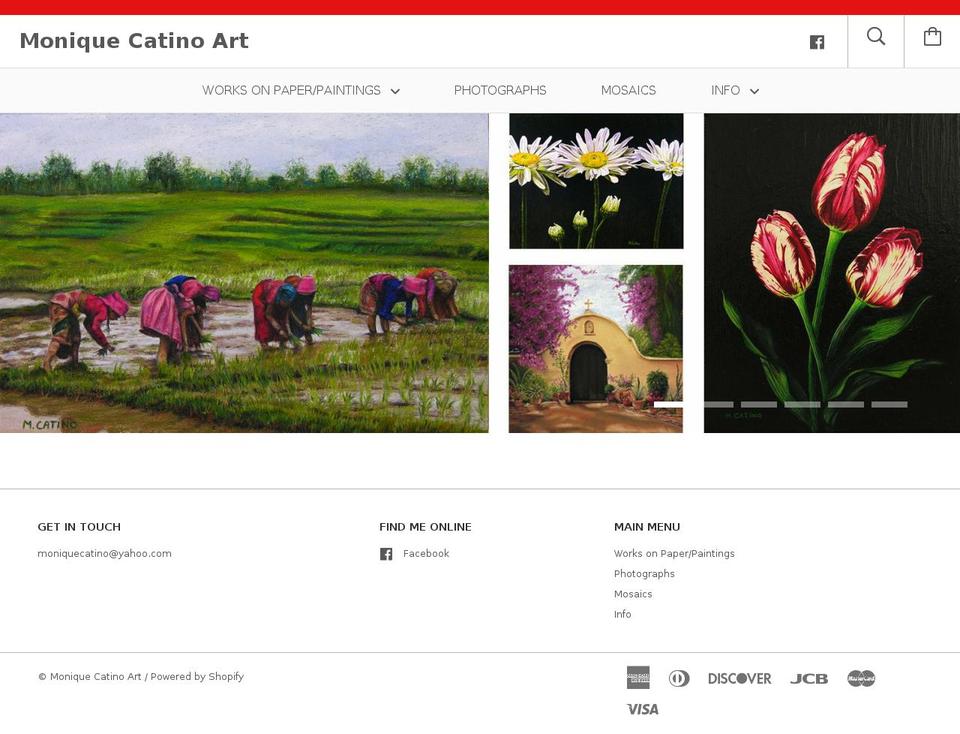
Task: Select the third slideshow indicator bar
Action: coord(759,405)
